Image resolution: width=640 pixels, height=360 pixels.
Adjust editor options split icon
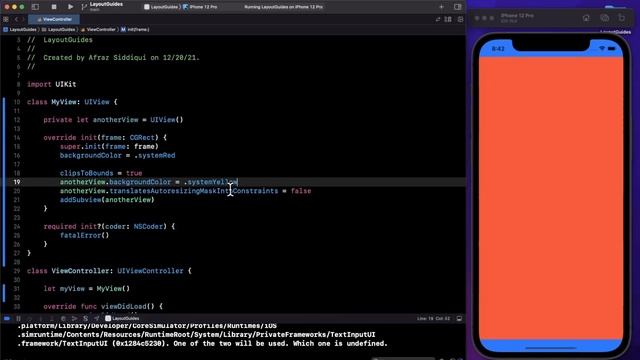[448, 19]
